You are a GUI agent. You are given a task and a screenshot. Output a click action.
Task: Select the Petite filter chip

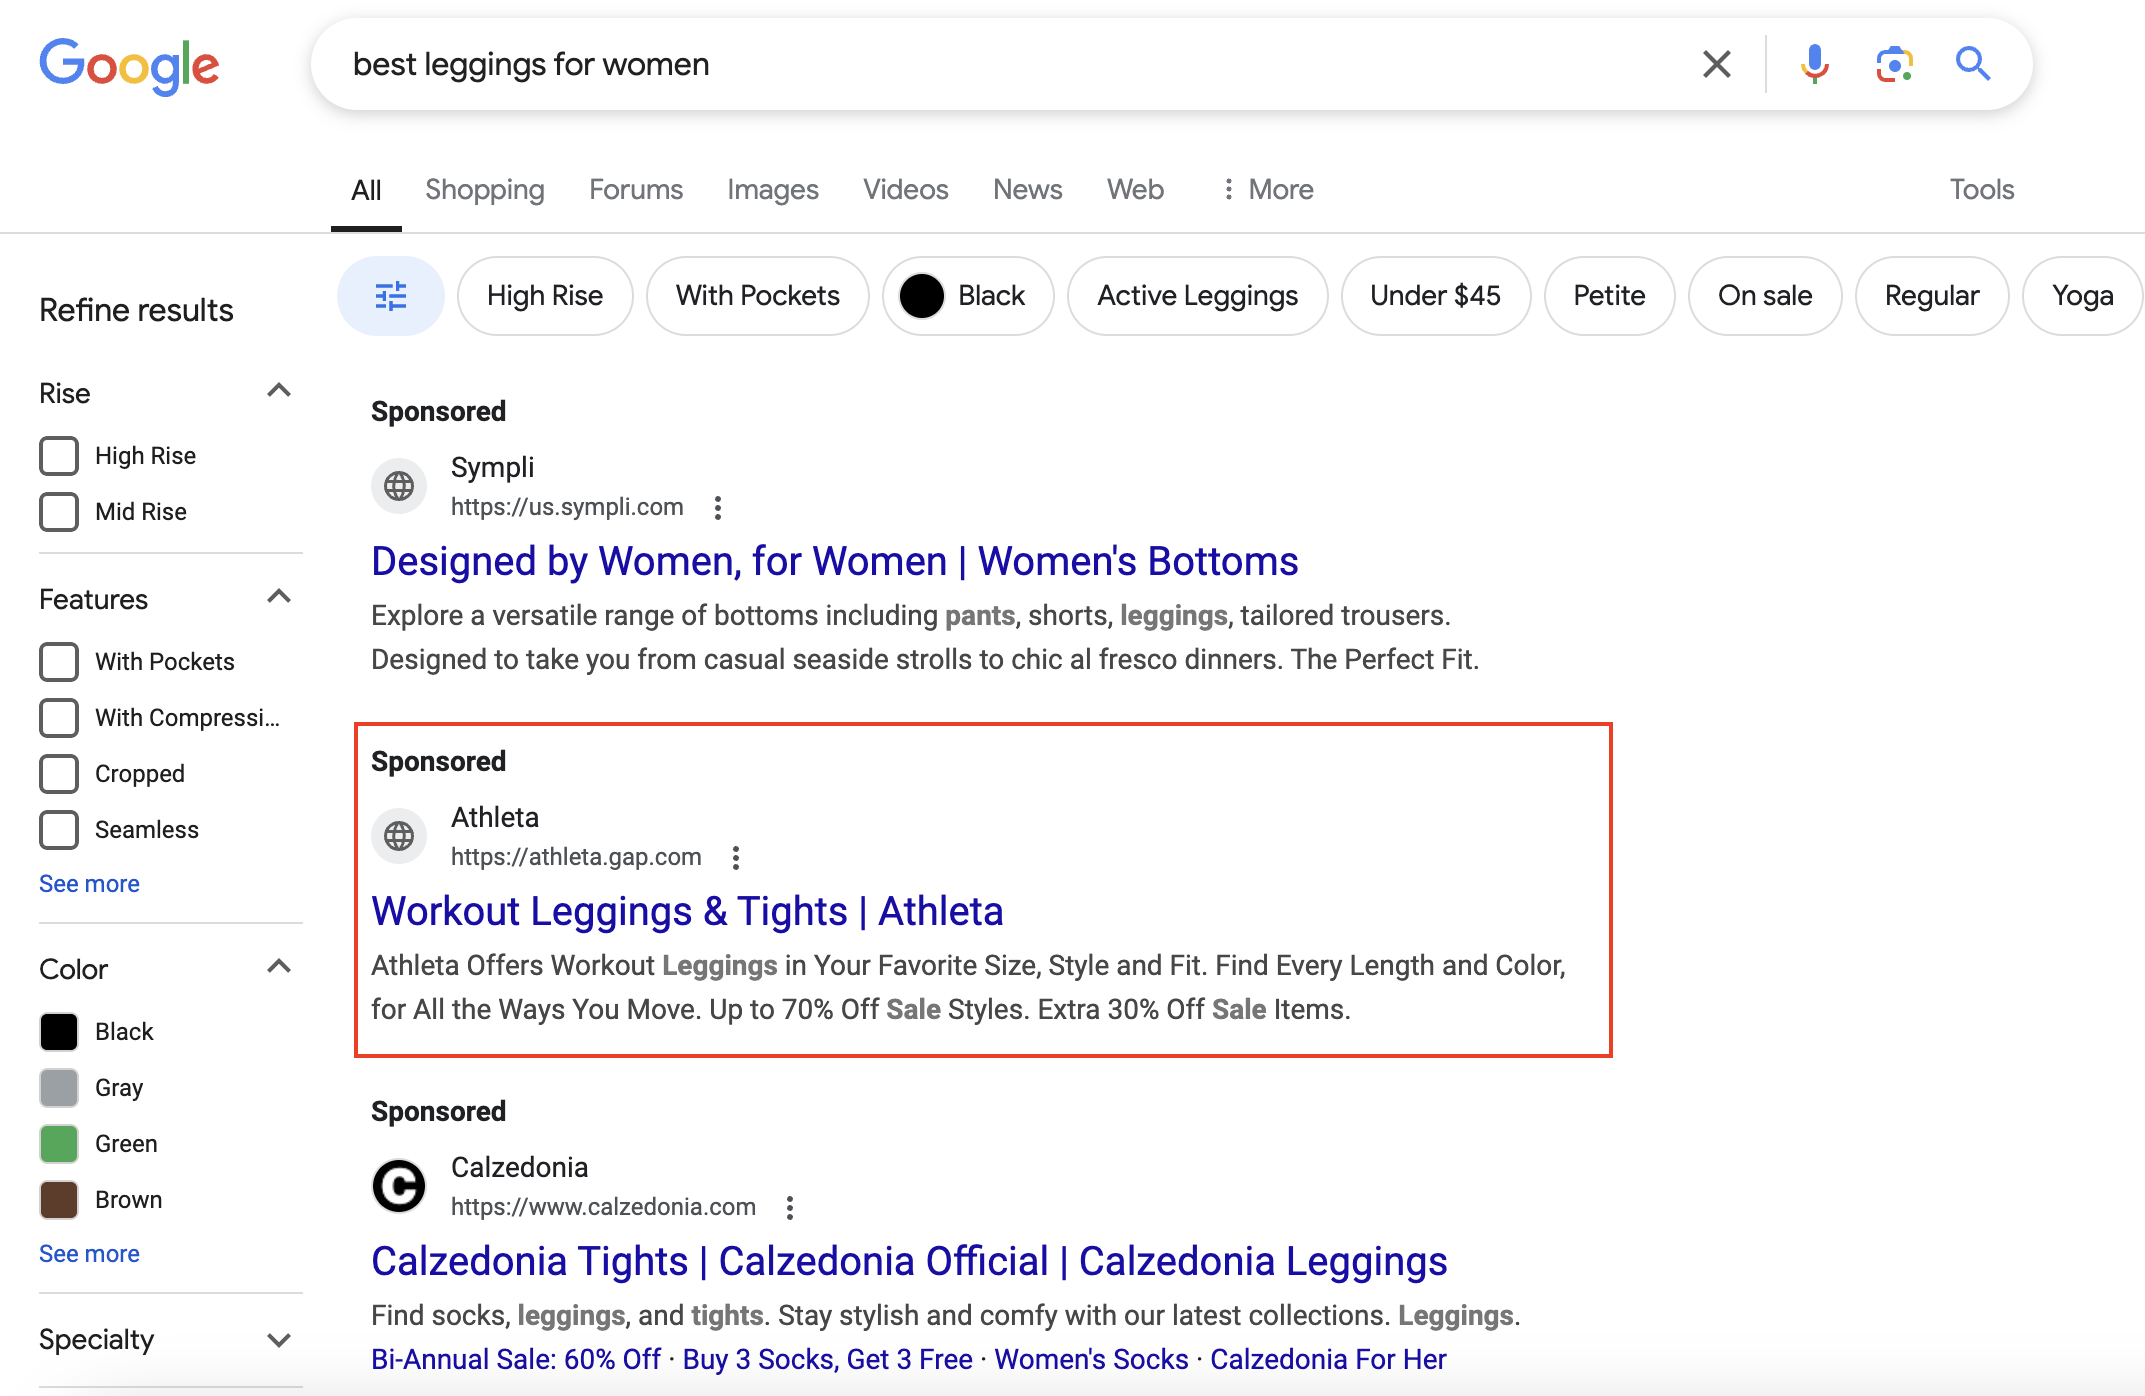pyautogui.click(x=1609, y=295)
